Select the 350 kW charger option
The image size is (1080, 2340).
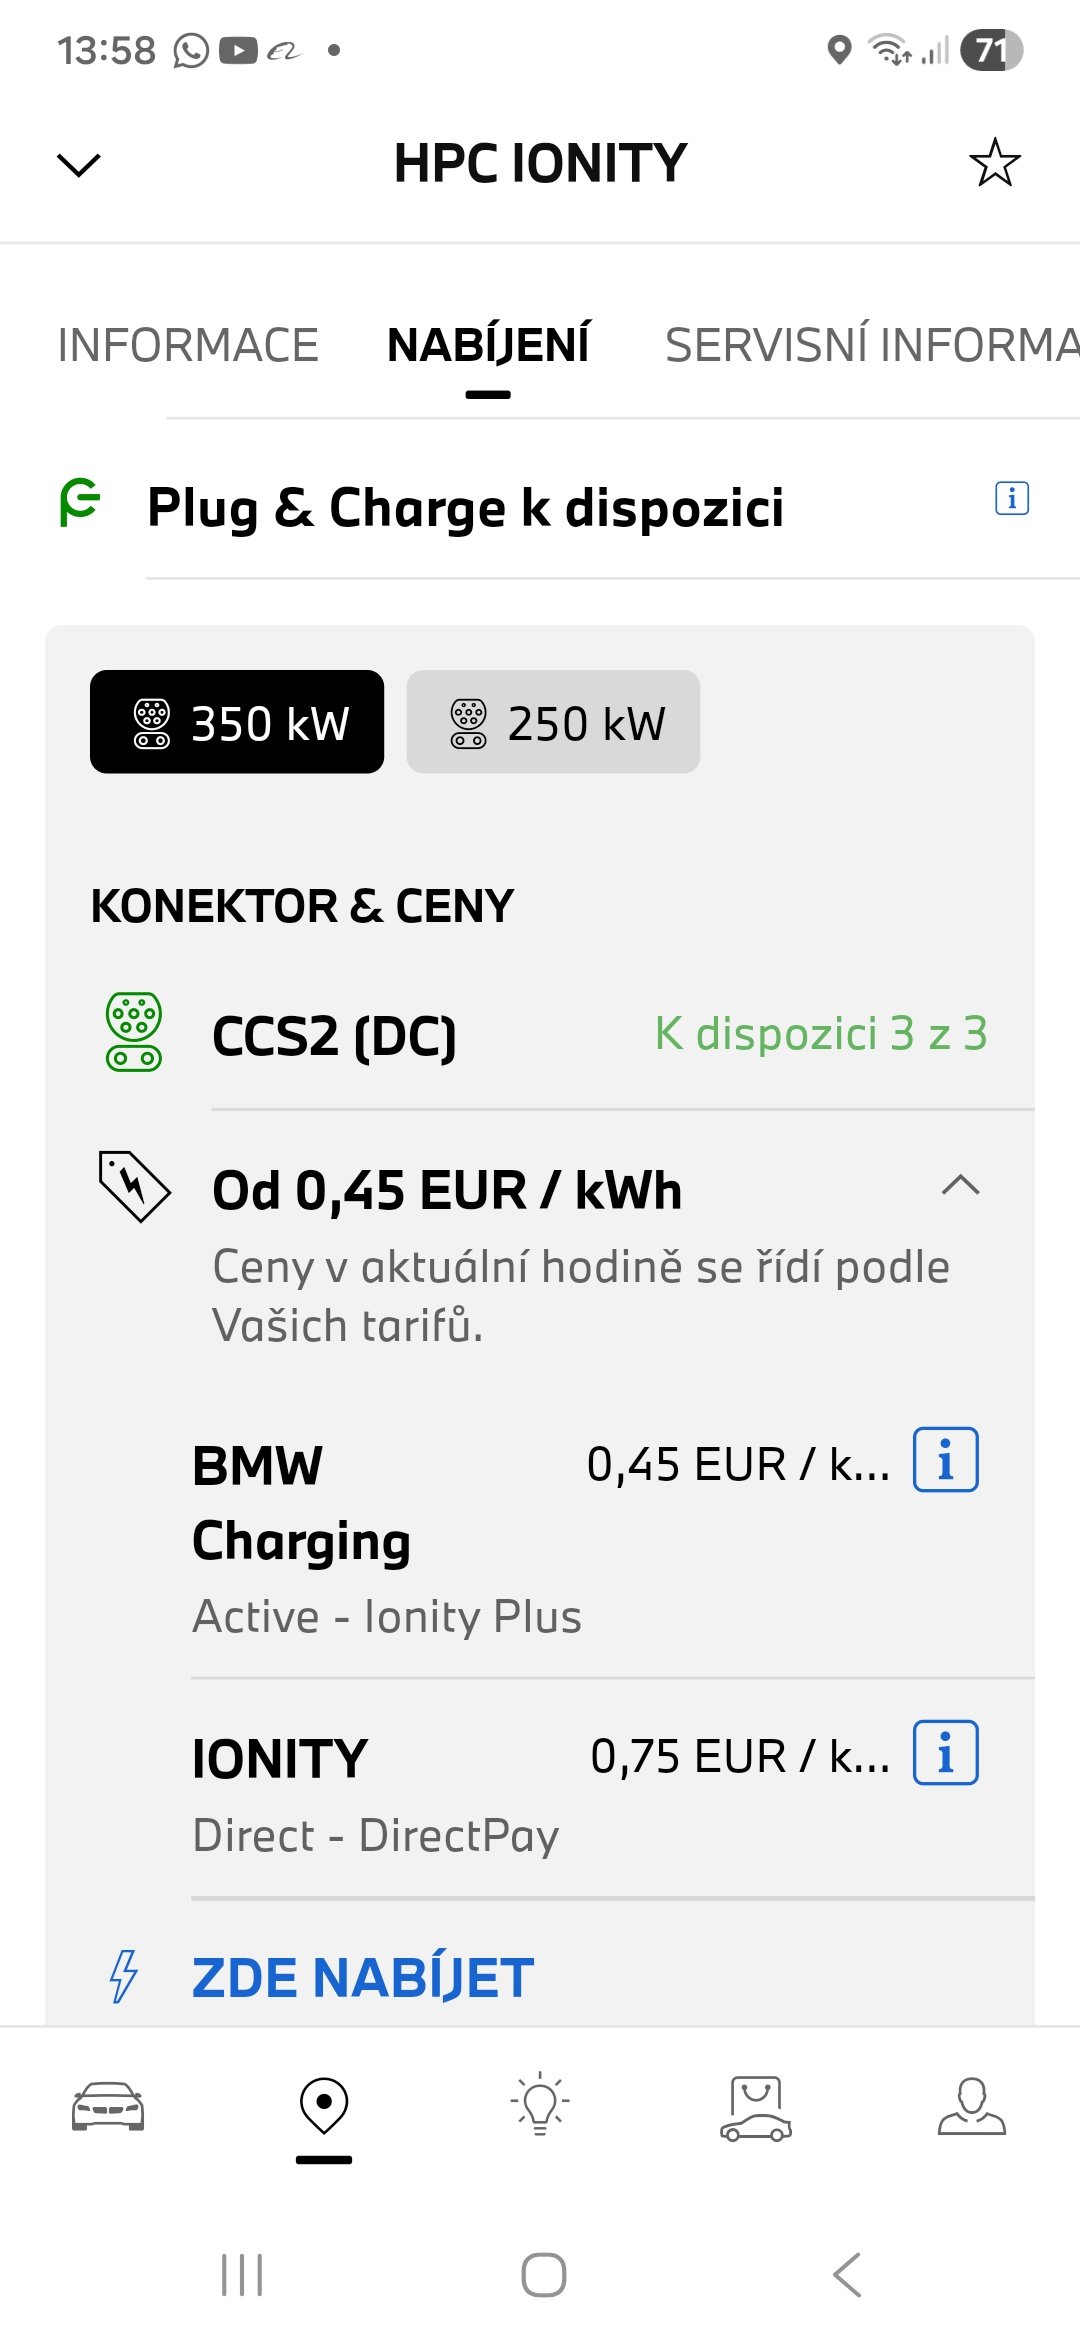[x=237, y=722]
